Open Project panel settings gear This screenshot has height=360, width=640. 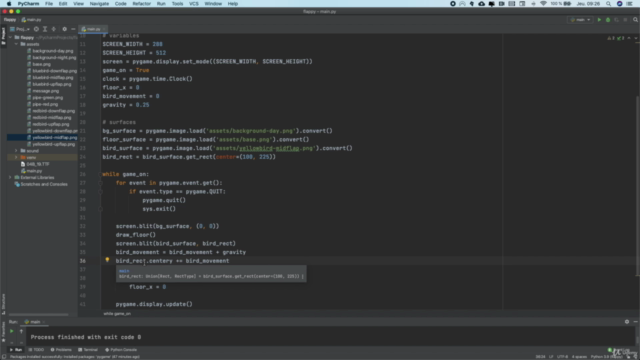[x=64, y=29]
